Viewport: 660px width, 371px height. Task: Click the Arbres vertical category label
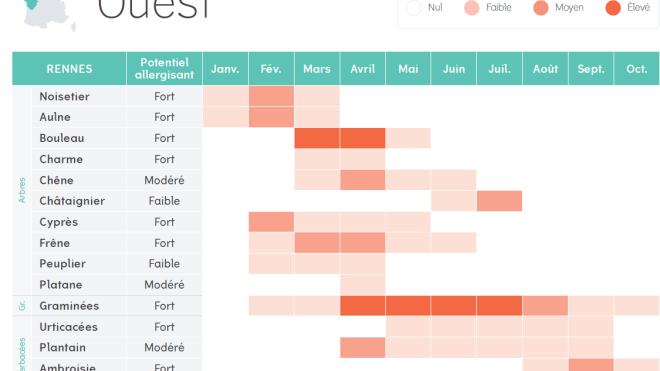coord(22,190)
